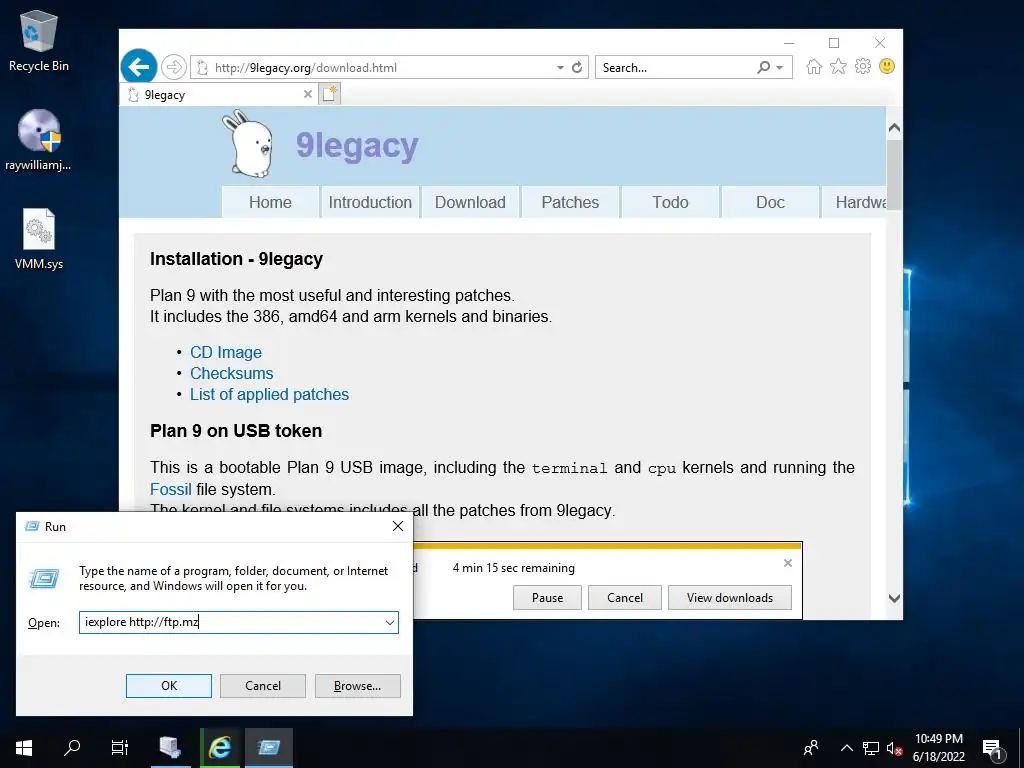The width and height of the screenshot is (1024, 768).
Task: Open Task View on the taskbar
Action: 120,748
